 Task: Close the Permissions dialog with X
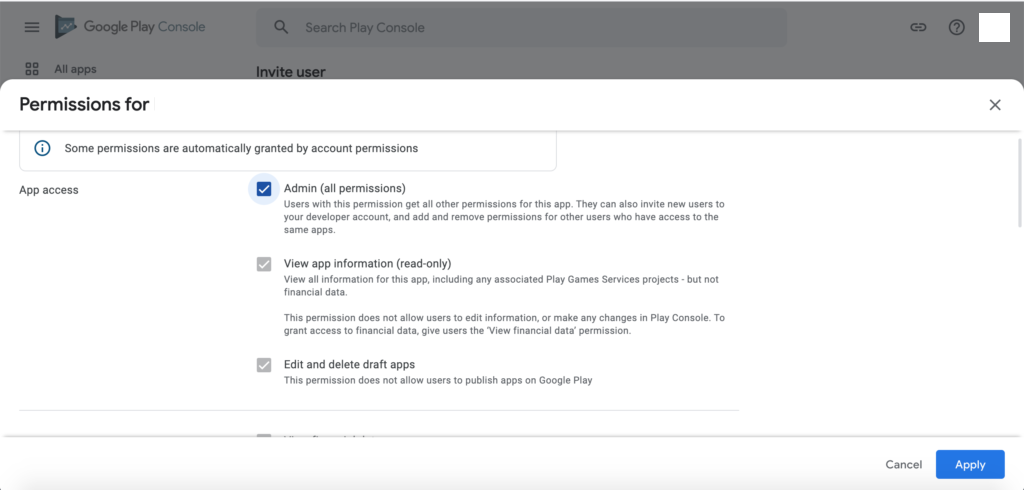click(x=995, y=105)
